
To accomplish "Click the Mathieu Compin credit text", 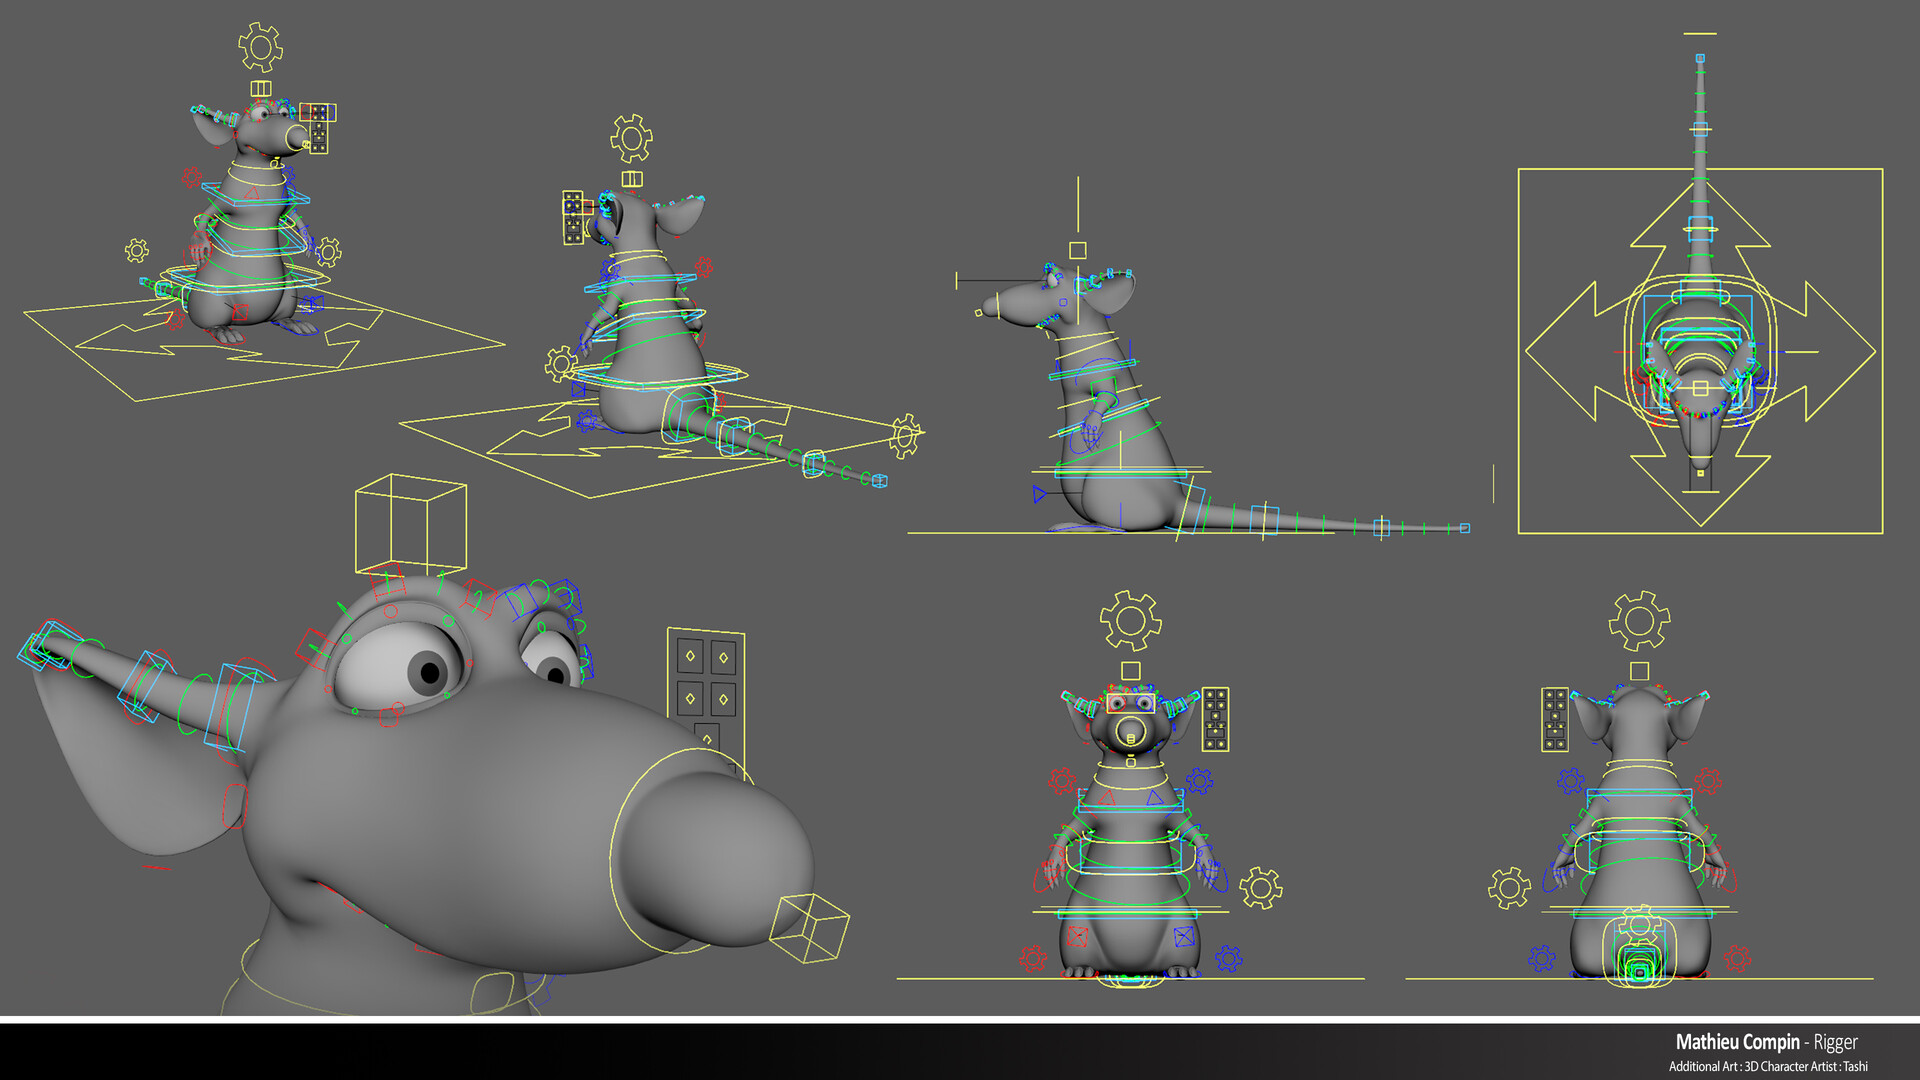I will pos(1737,1042).
